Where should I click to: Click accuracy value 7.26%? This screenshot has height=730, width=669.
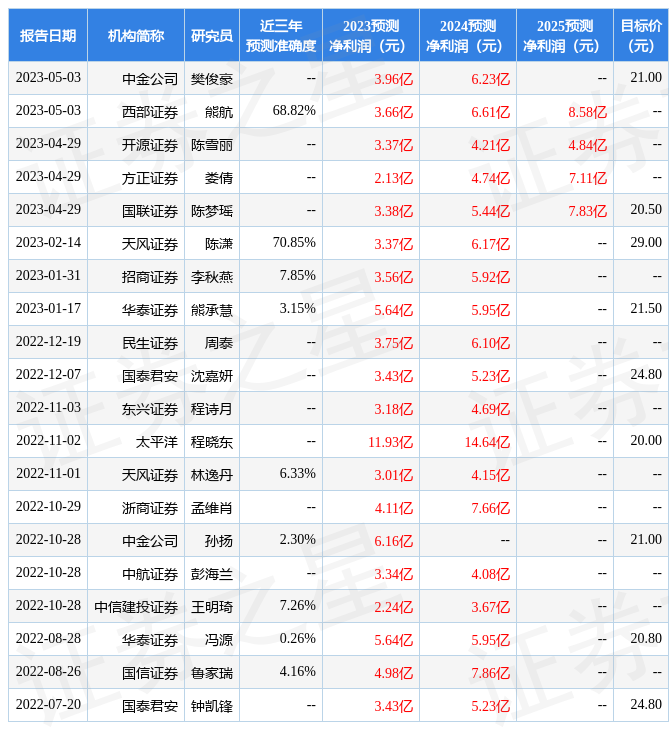(297, 606)
